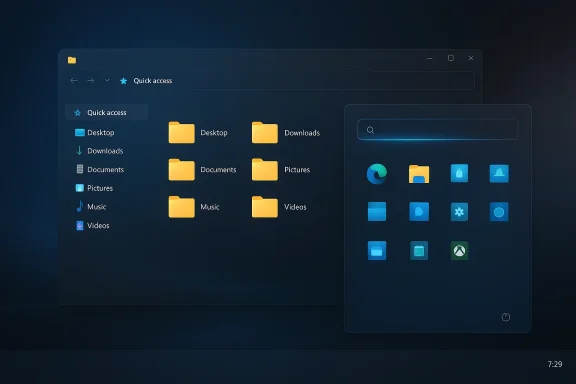Launch File Explorer from the start menu
The image size is (576, 384).
coord(419,174)
